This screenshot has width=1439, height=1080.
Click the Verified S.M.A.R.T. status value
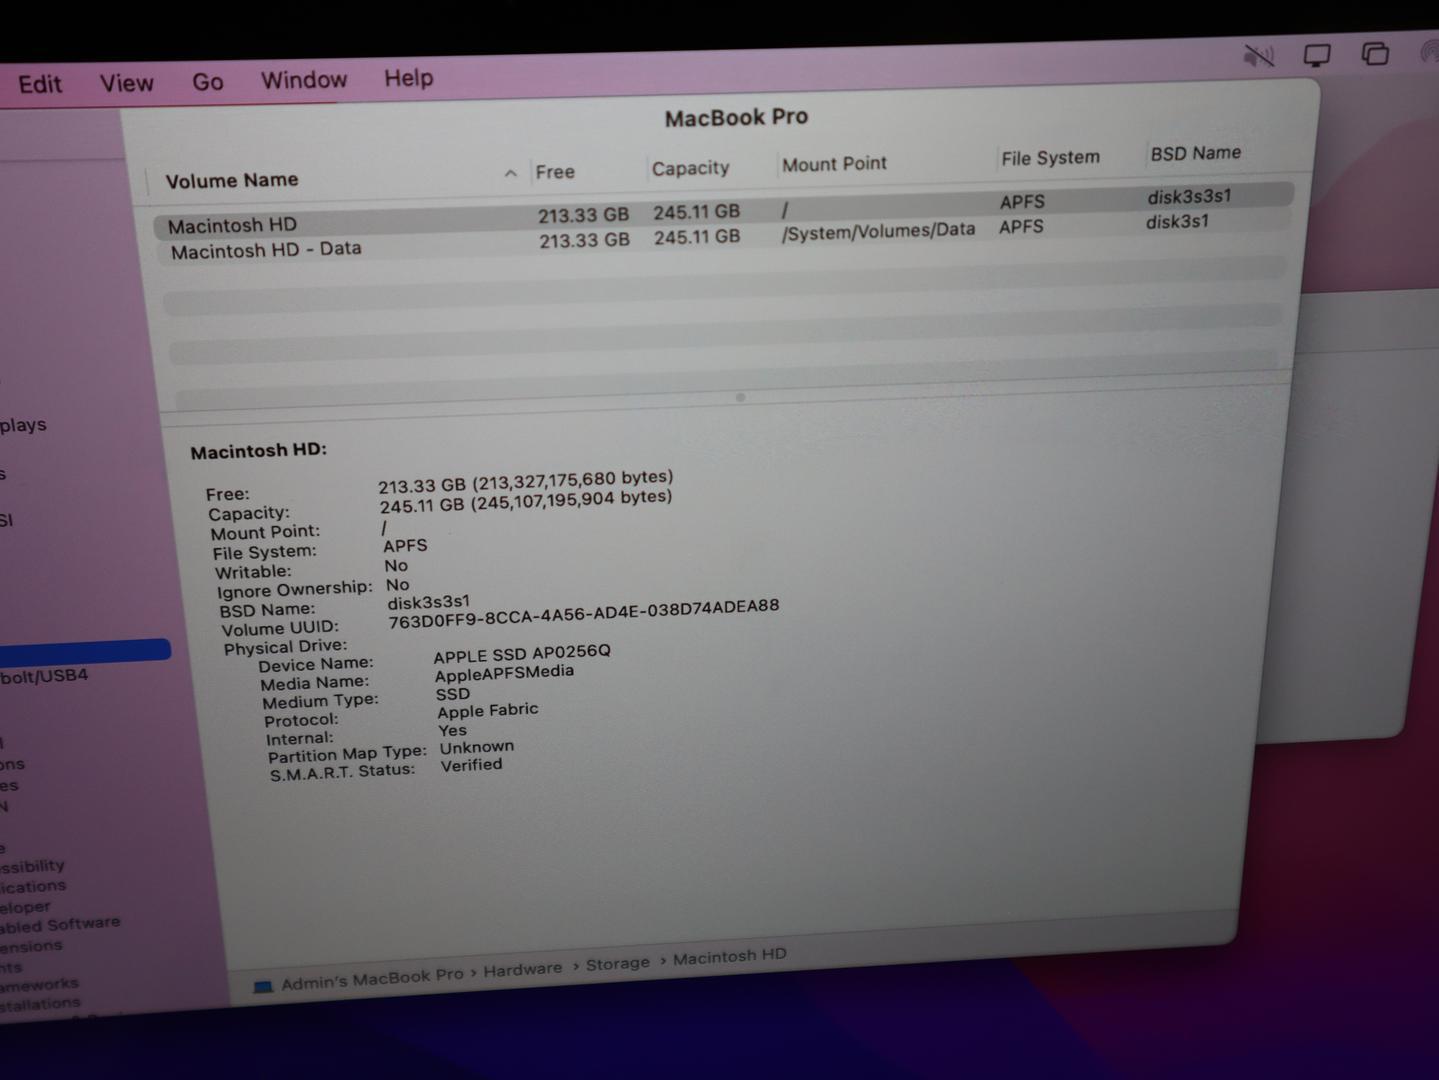pos(472,766)
